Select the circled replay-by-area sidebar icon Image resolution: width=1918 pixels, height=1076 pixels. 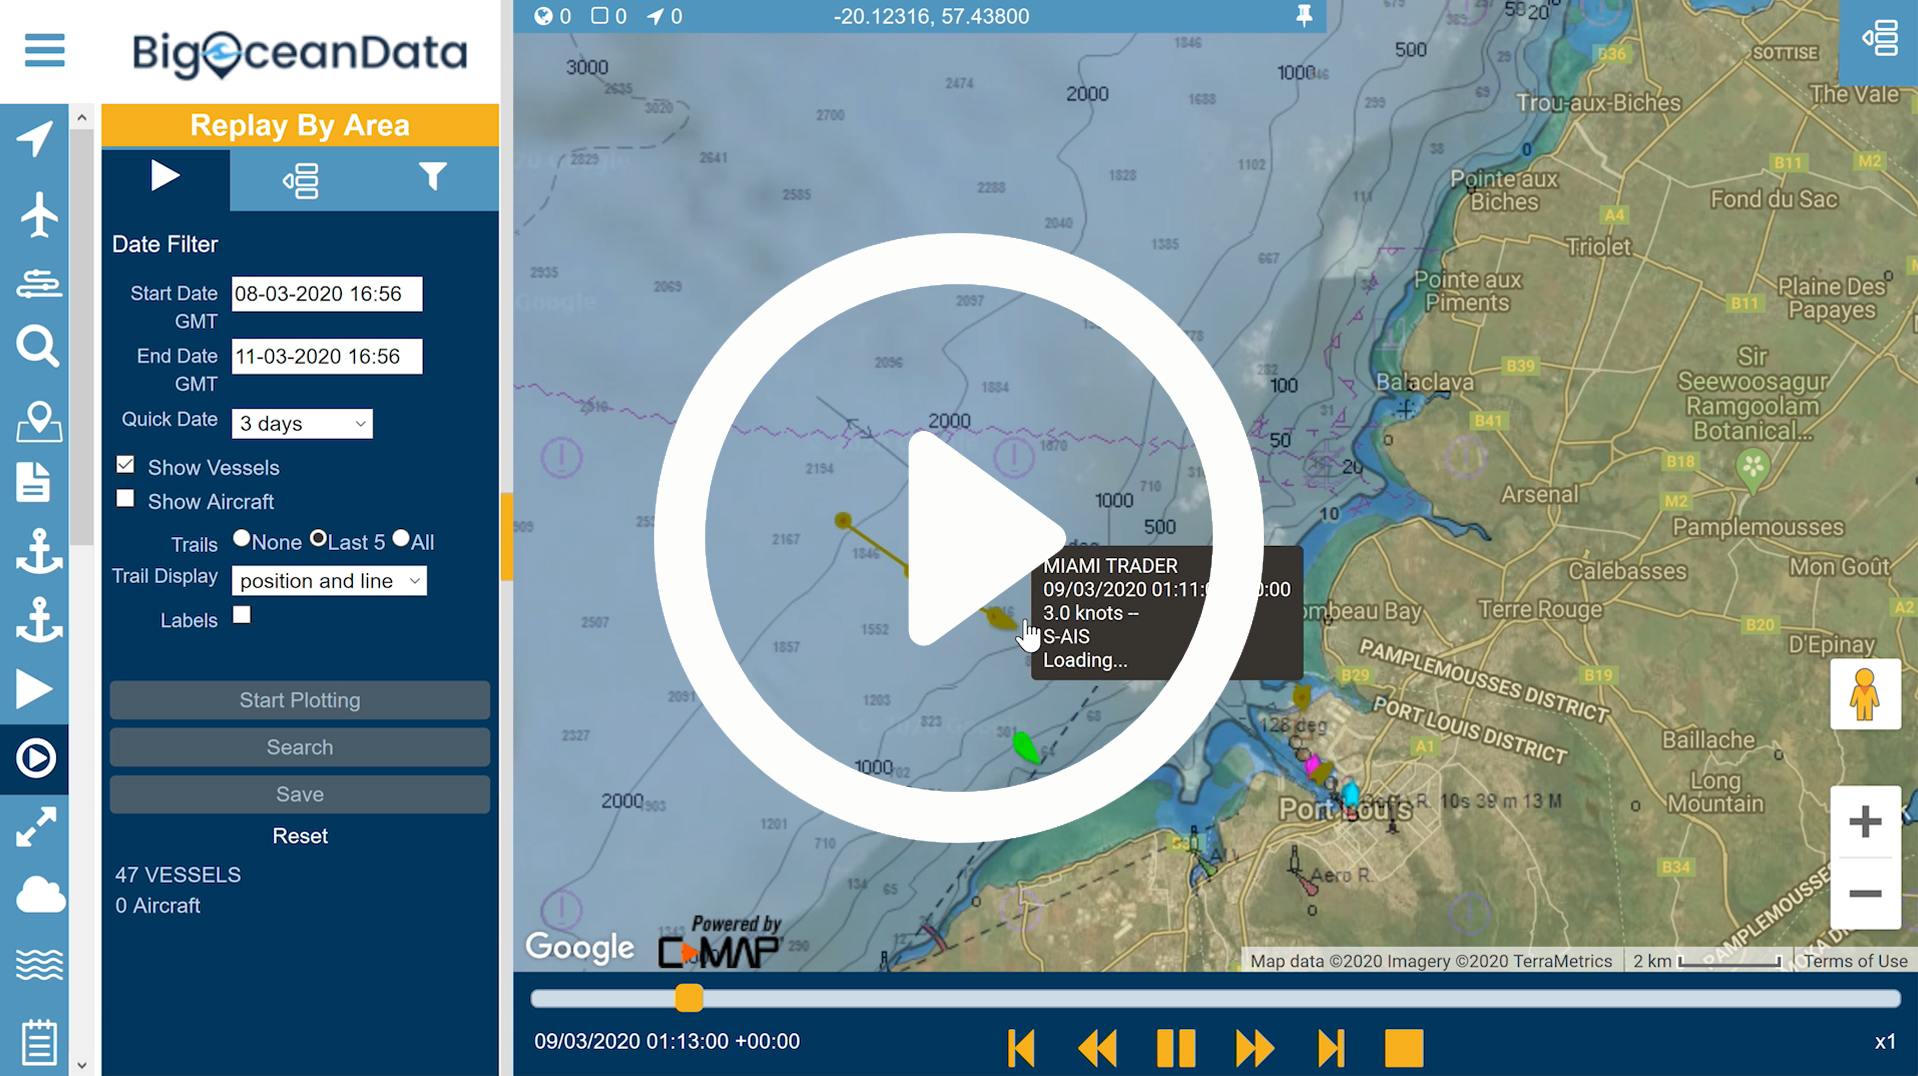(35, 758)
